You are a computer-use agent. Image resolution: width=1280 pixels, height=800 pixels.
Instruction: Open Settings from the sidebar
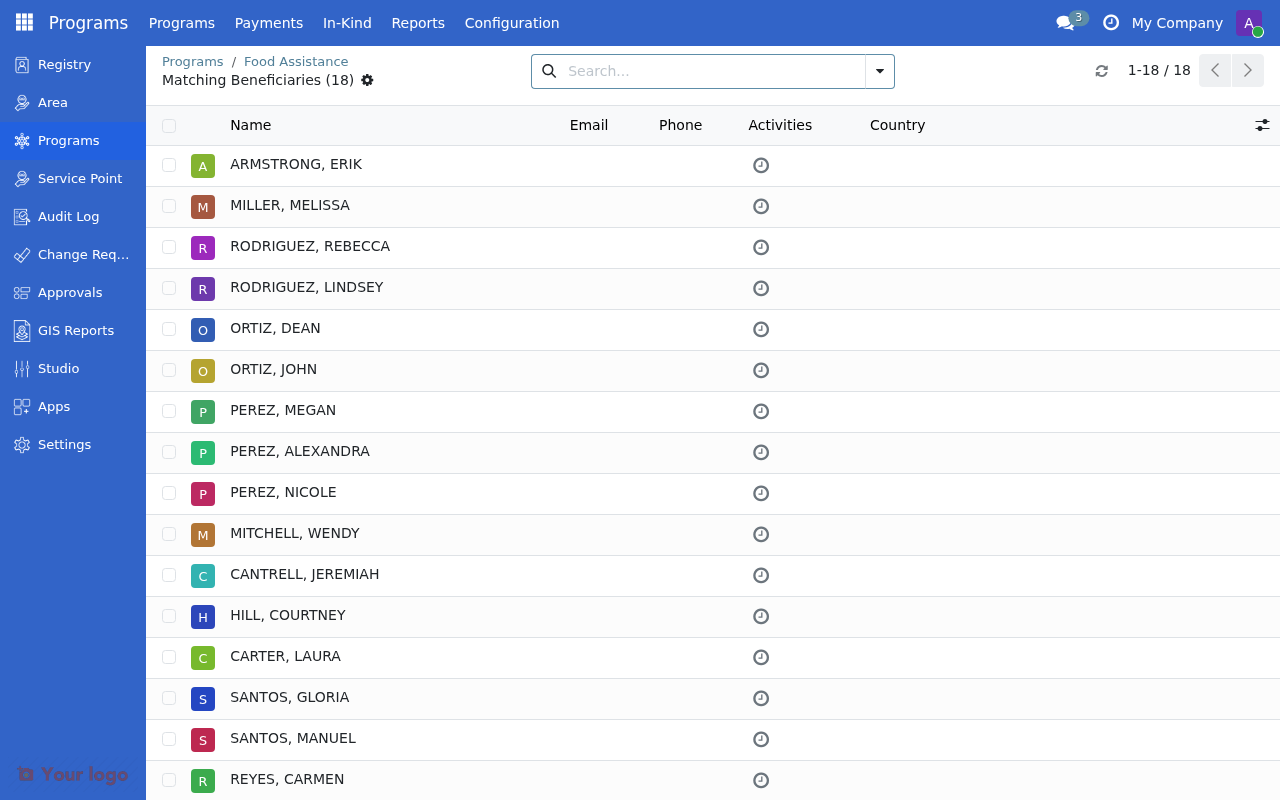tap(63, 444)
